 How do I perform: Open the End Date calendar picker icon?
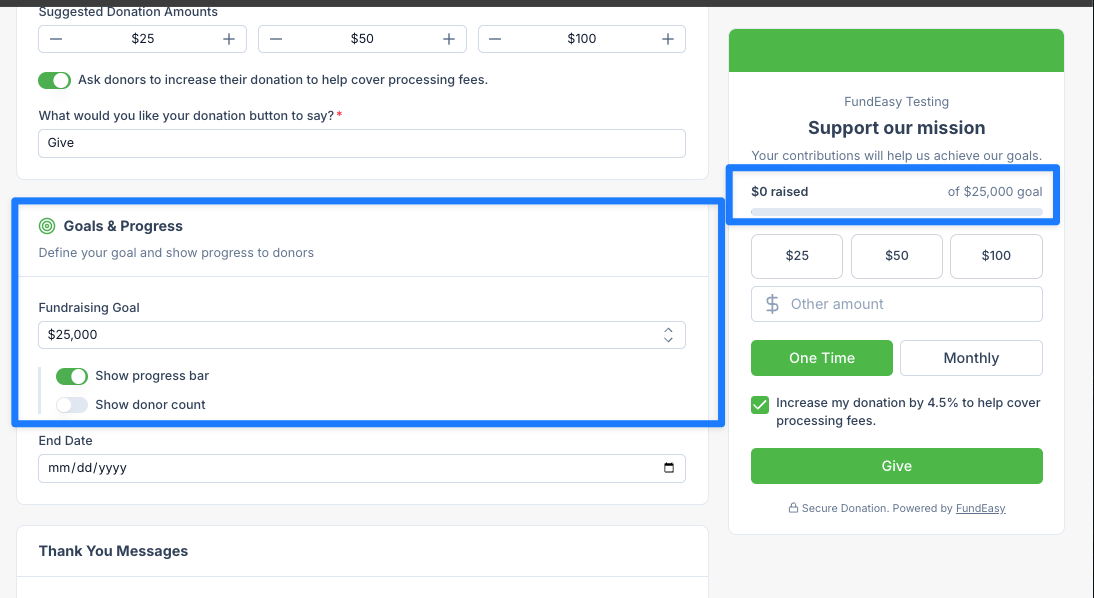click(x=668, y=468)
